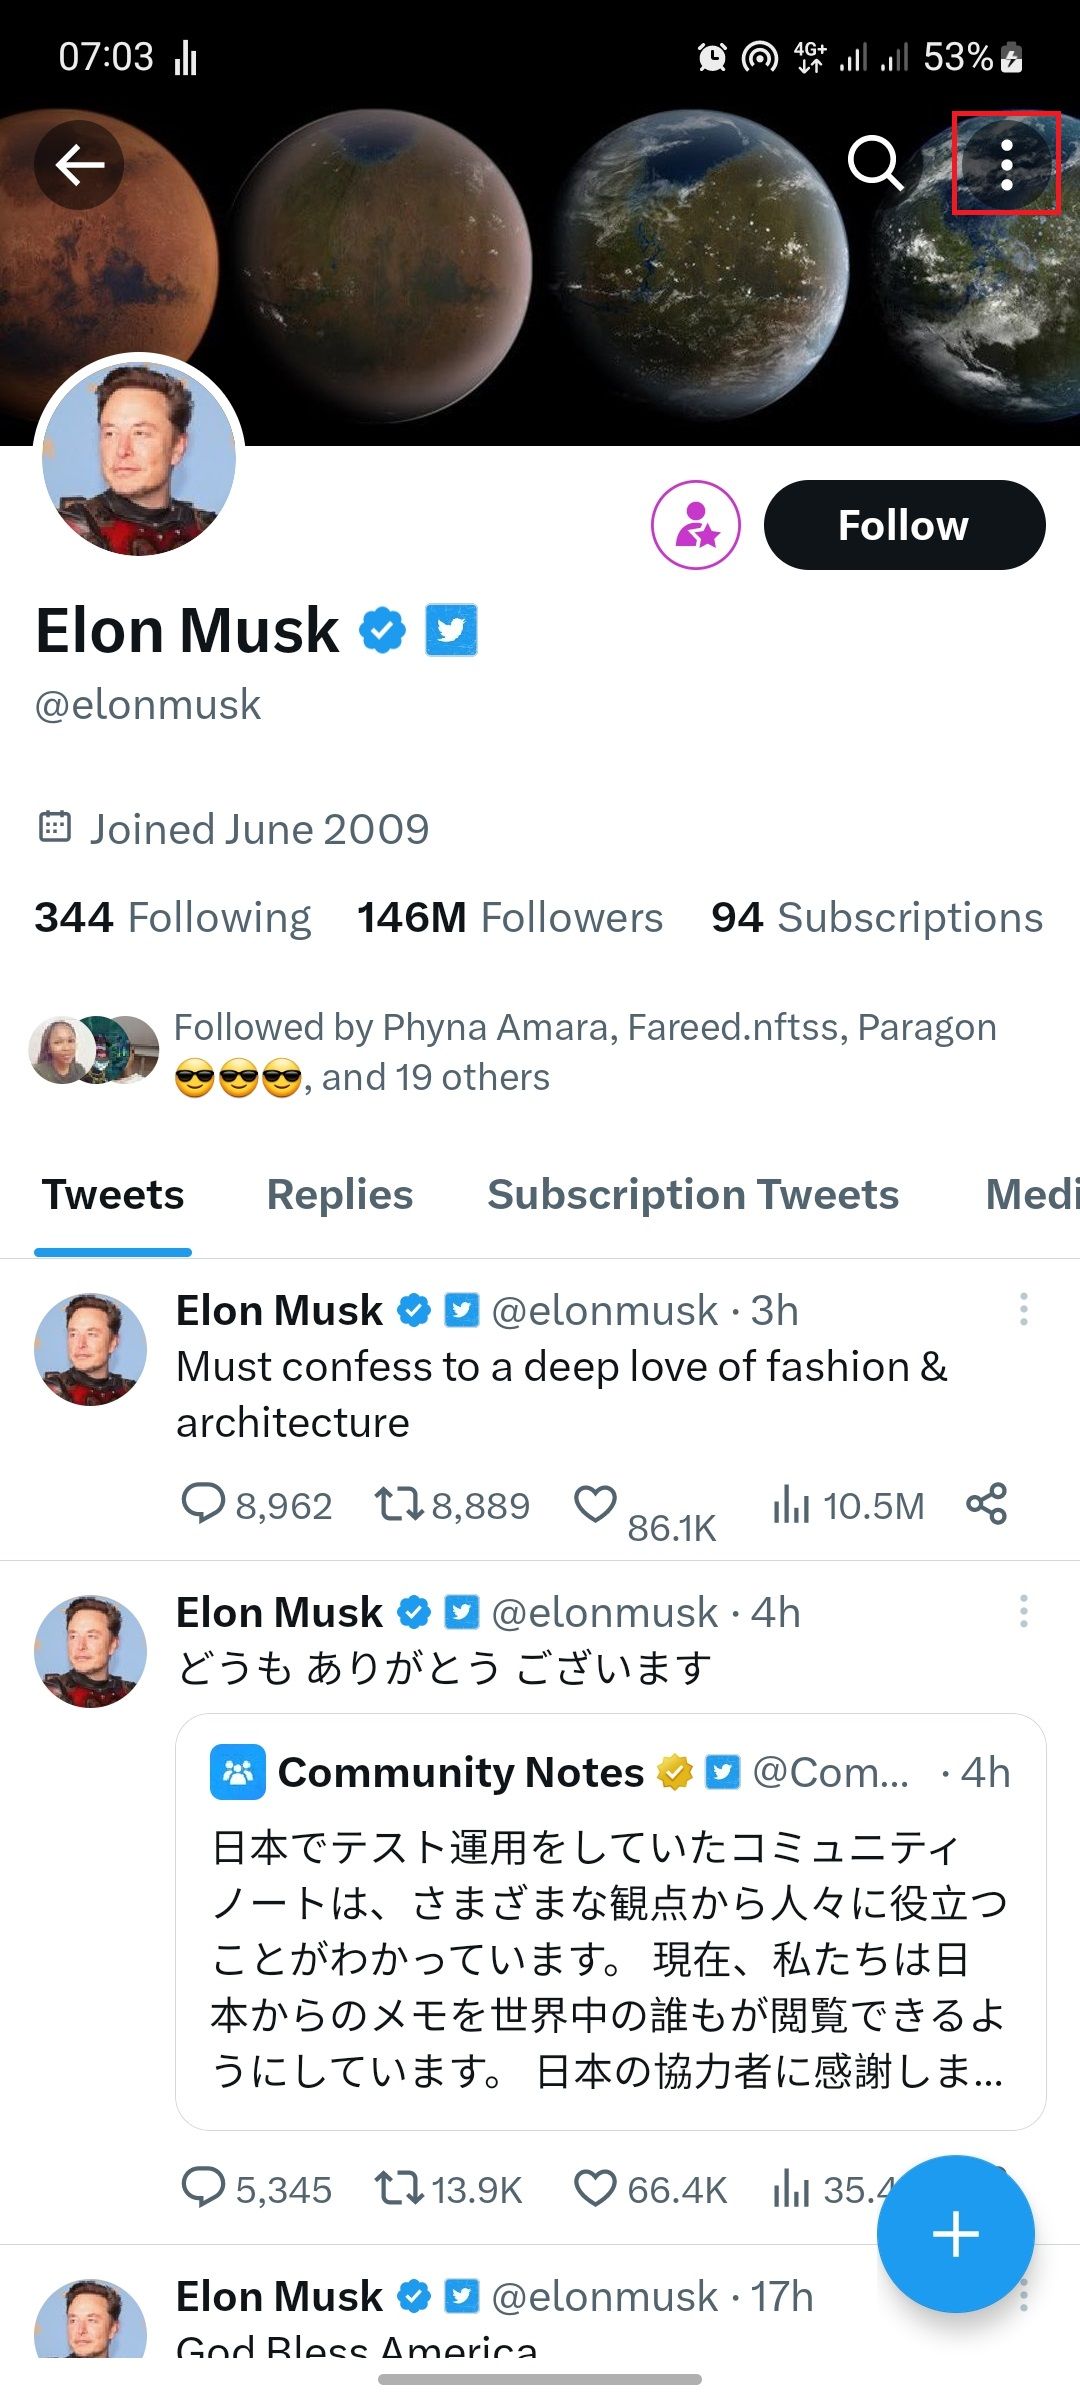This screenshot has width=1080, height=2400.
Task: Open the 146M Followers list
Action: [x=508, y=917]
